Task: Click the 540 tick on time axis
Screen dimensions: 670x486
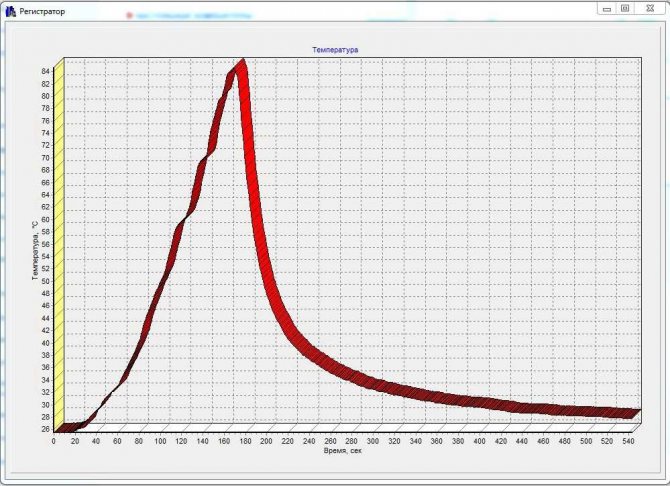Action: pos(628,440)
